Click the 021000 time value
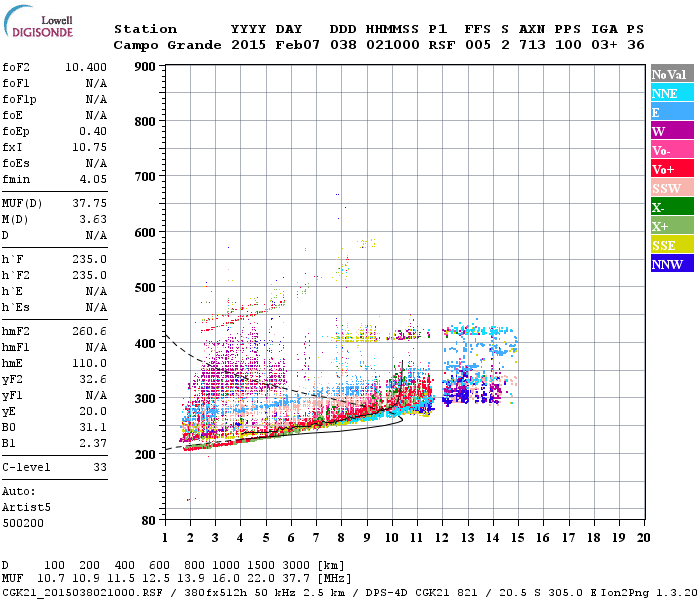 [393, 45]
